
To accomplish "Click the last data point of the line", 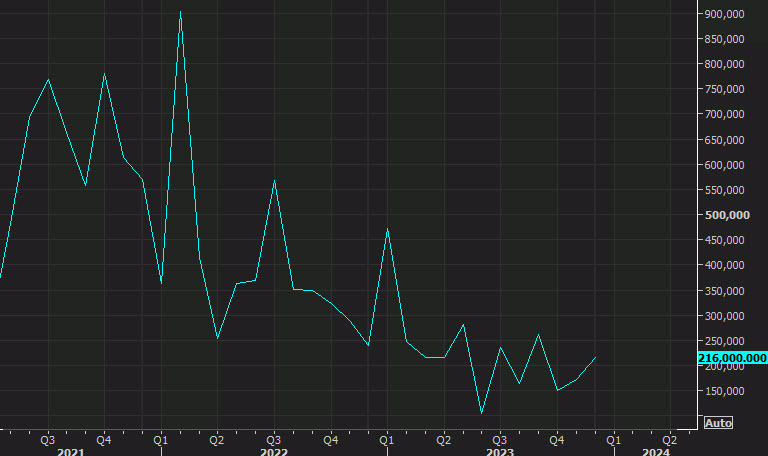I will (595, 358).
